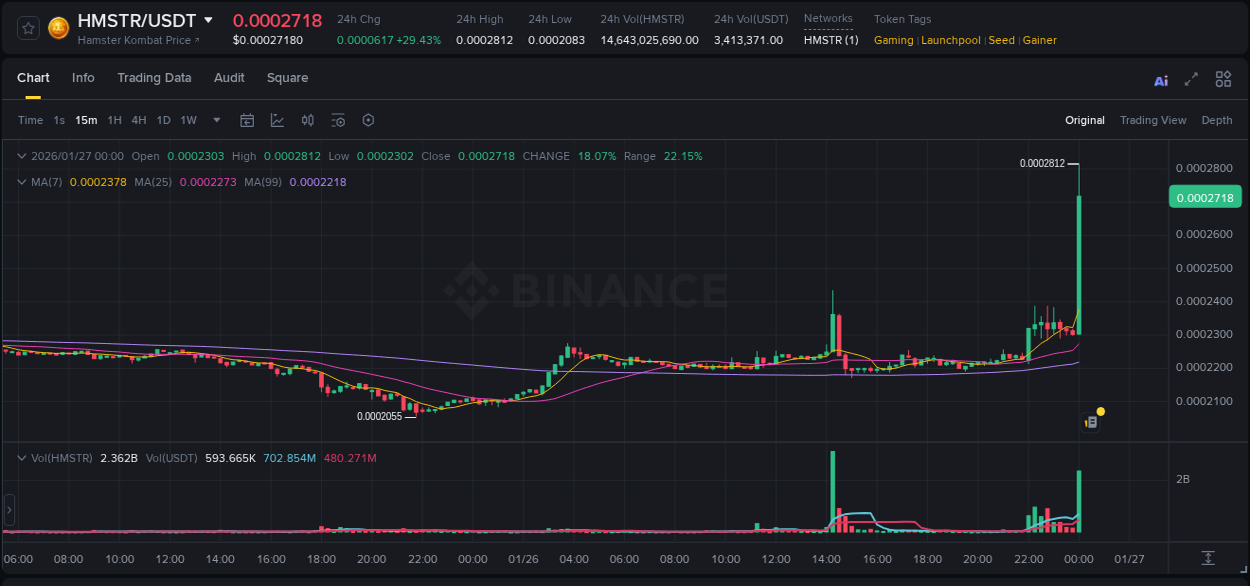Expand the MA indicators row chevron
The width and height of the screenshot is (1250, 586).
coord(21,182)
